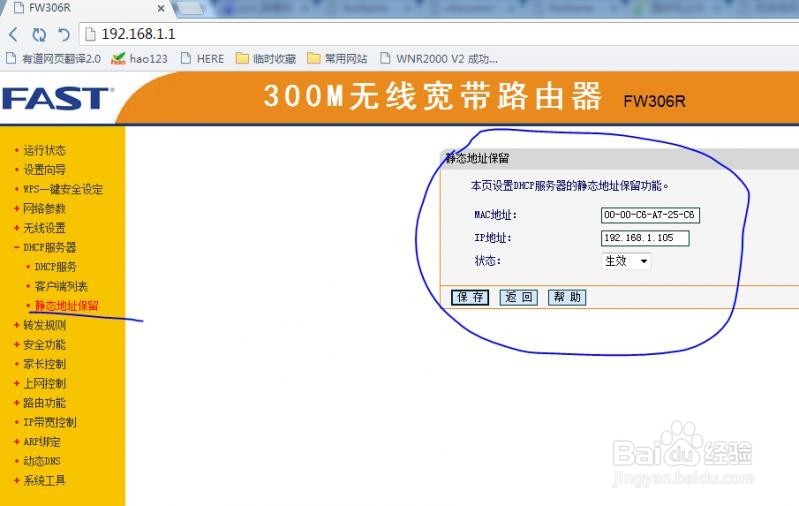The width and height of the screenshot is (799, 506).
Task: Expand the 网络参数 menu
Action: tap(44, 208)
